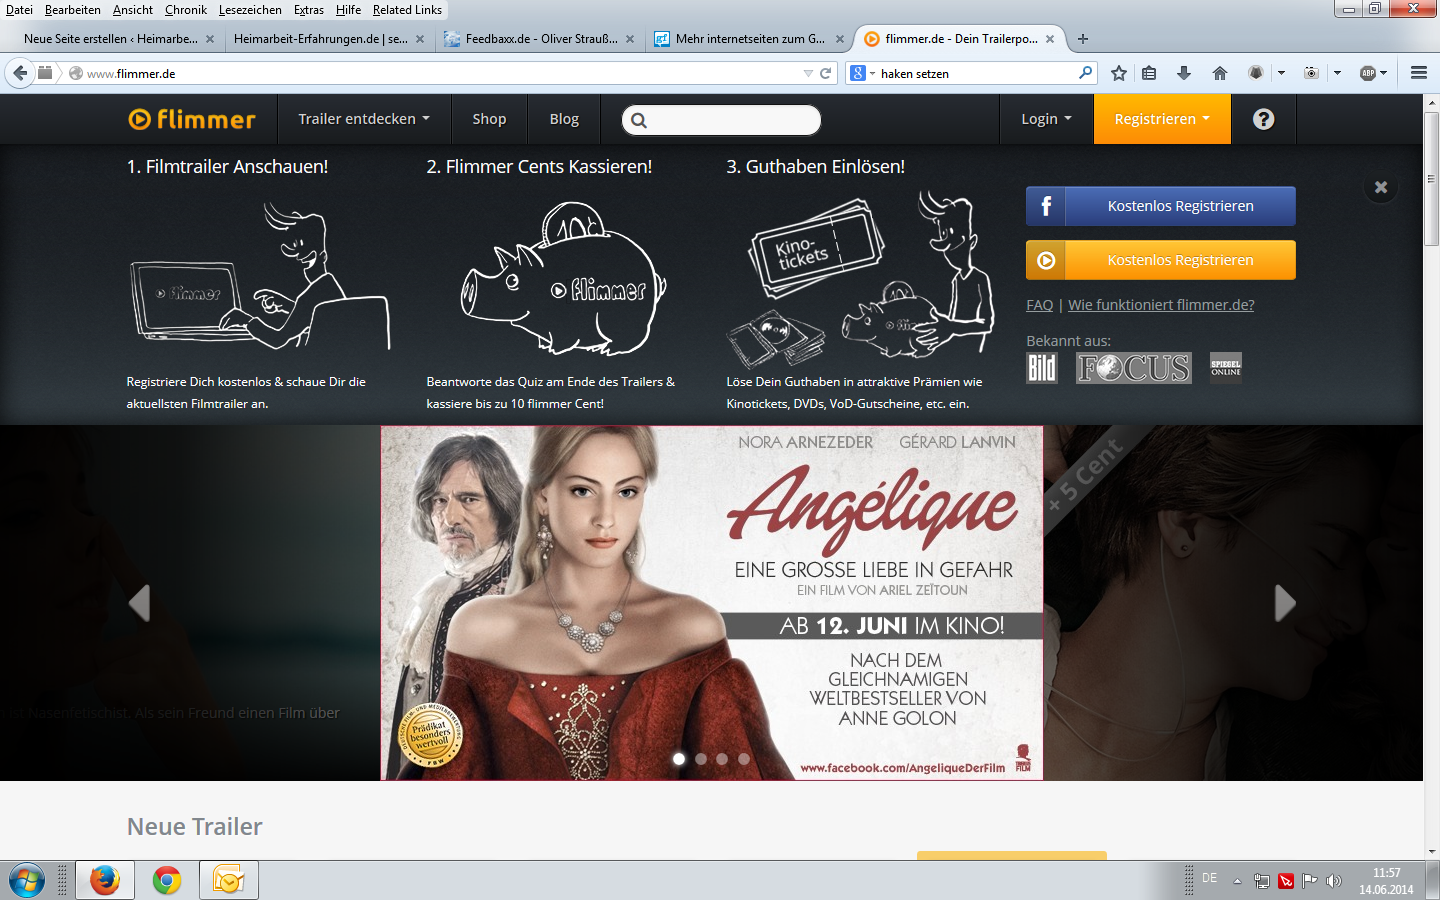
Task: Launch Chrome from the taskbar
Action: tap(167, 880)
